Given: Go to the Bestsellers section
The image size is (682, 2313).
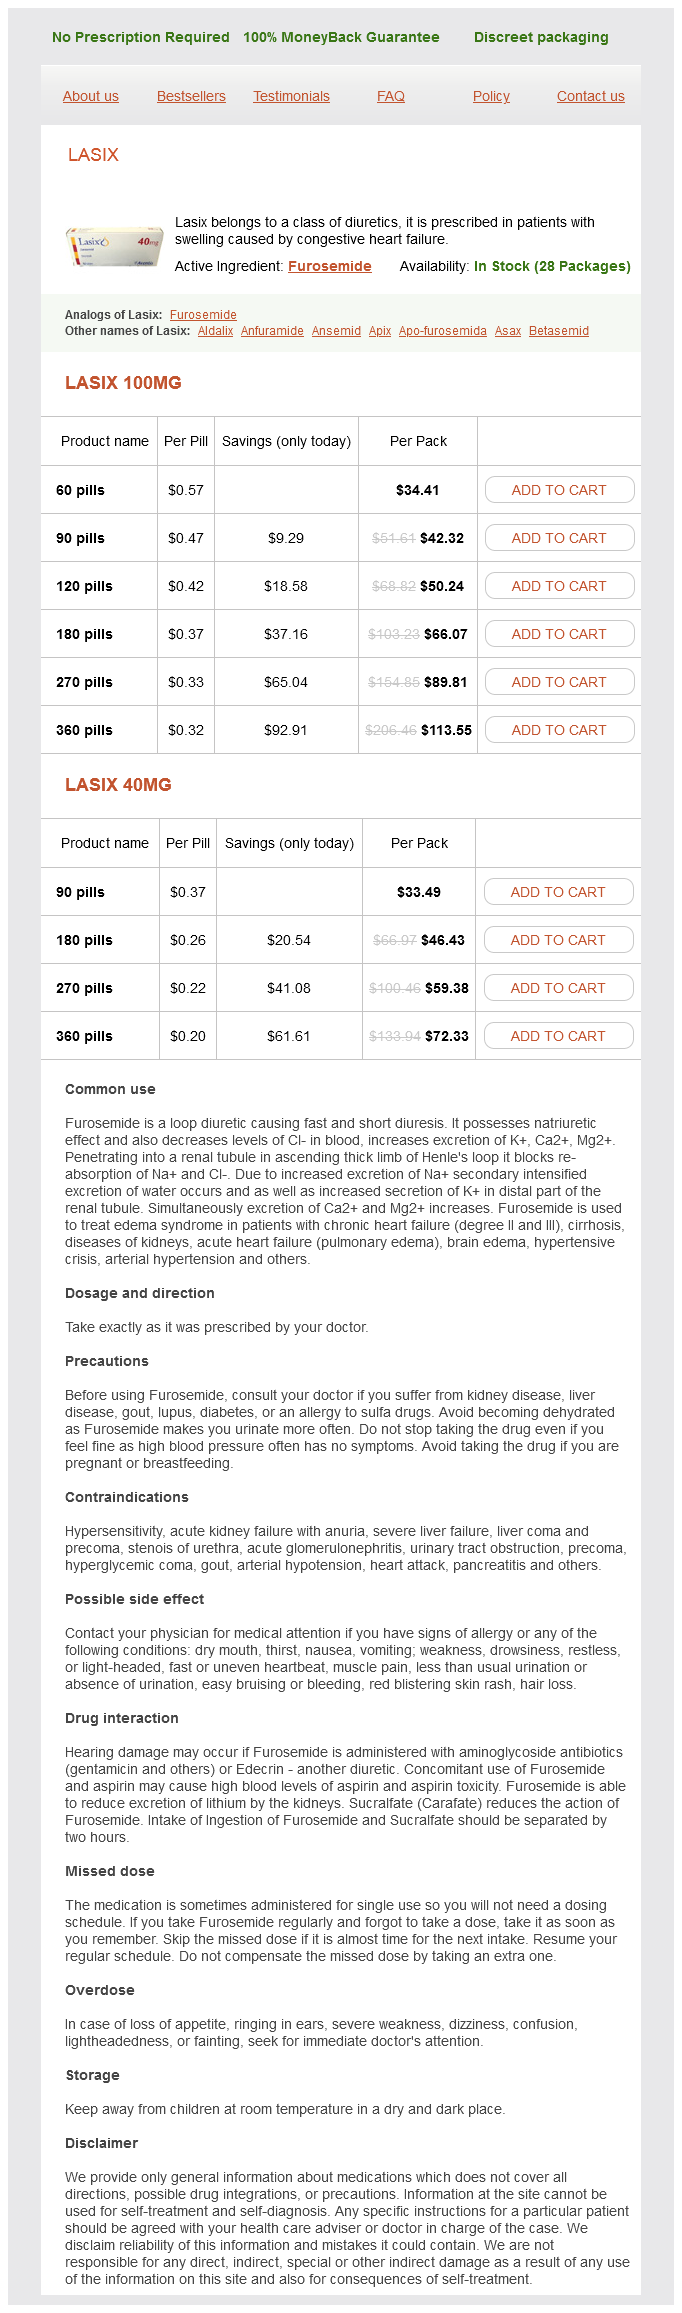Looking at the screenshot, I should pos(191,96).
